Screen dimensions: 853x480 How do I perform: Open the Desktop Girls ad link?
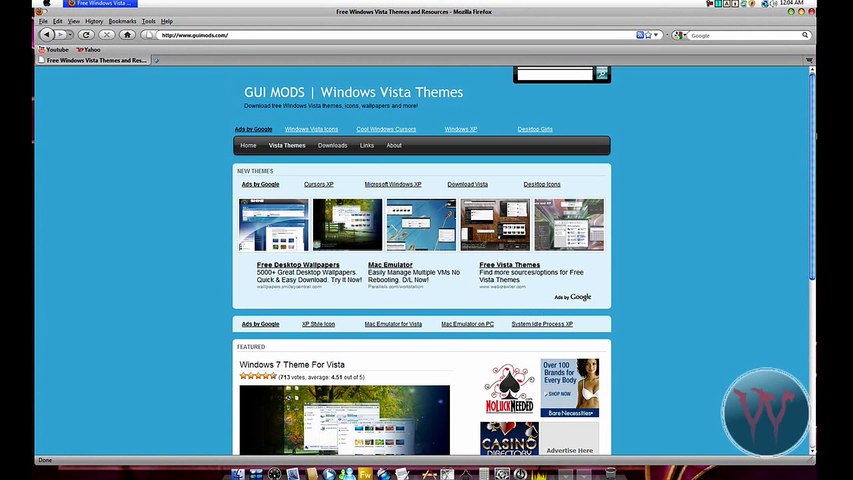pos(535,129)
